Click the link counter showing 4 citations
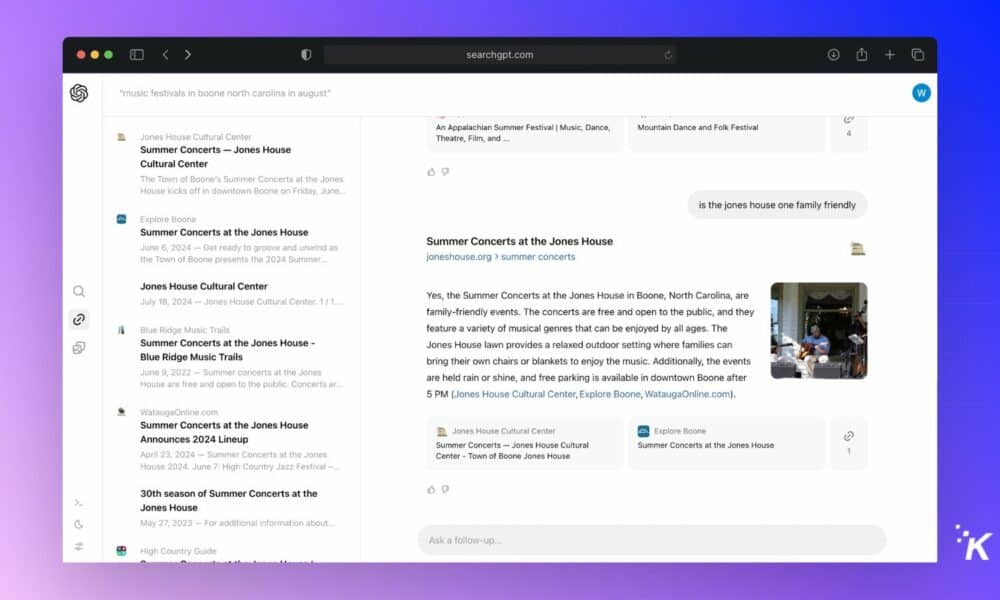 (x=848, y=128)
